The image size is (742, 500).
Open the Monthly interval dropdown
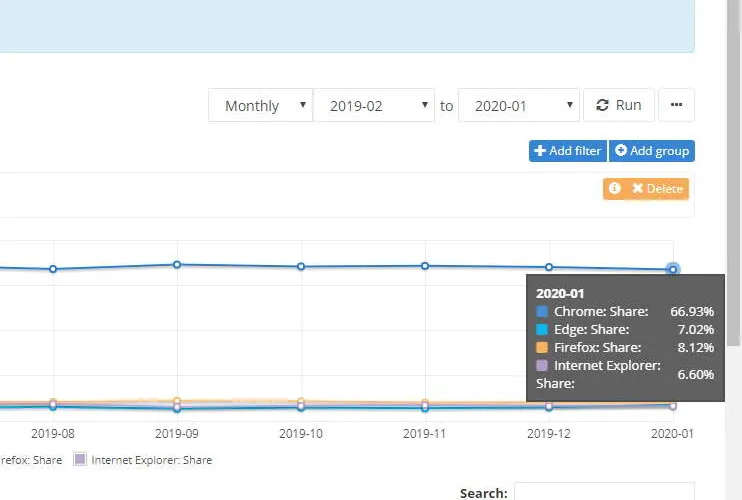(x=260, y=105)
